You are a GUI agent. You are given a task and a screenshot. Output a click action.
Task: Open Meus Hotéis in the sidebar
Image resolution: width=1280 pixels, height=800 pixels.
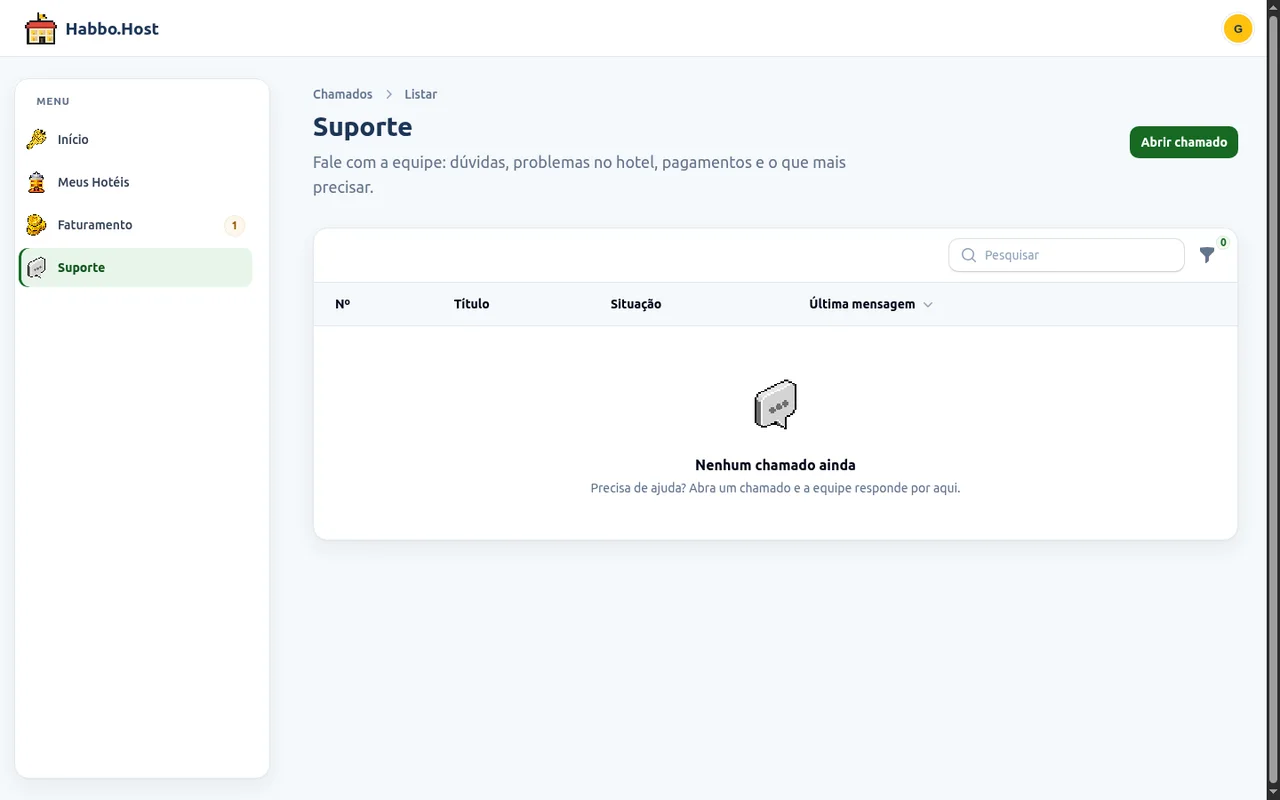(x=135, y=182)
